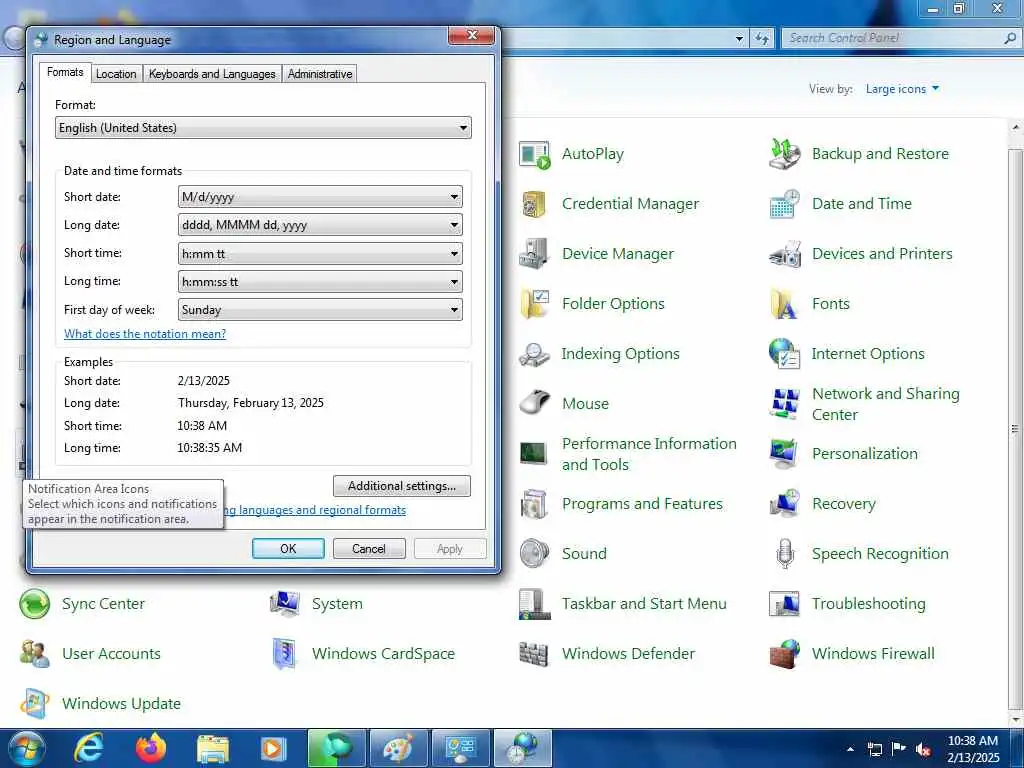The height and width of the screenshot is (768, 1024).
Task: Open the System icon
Action: point(285,604)
